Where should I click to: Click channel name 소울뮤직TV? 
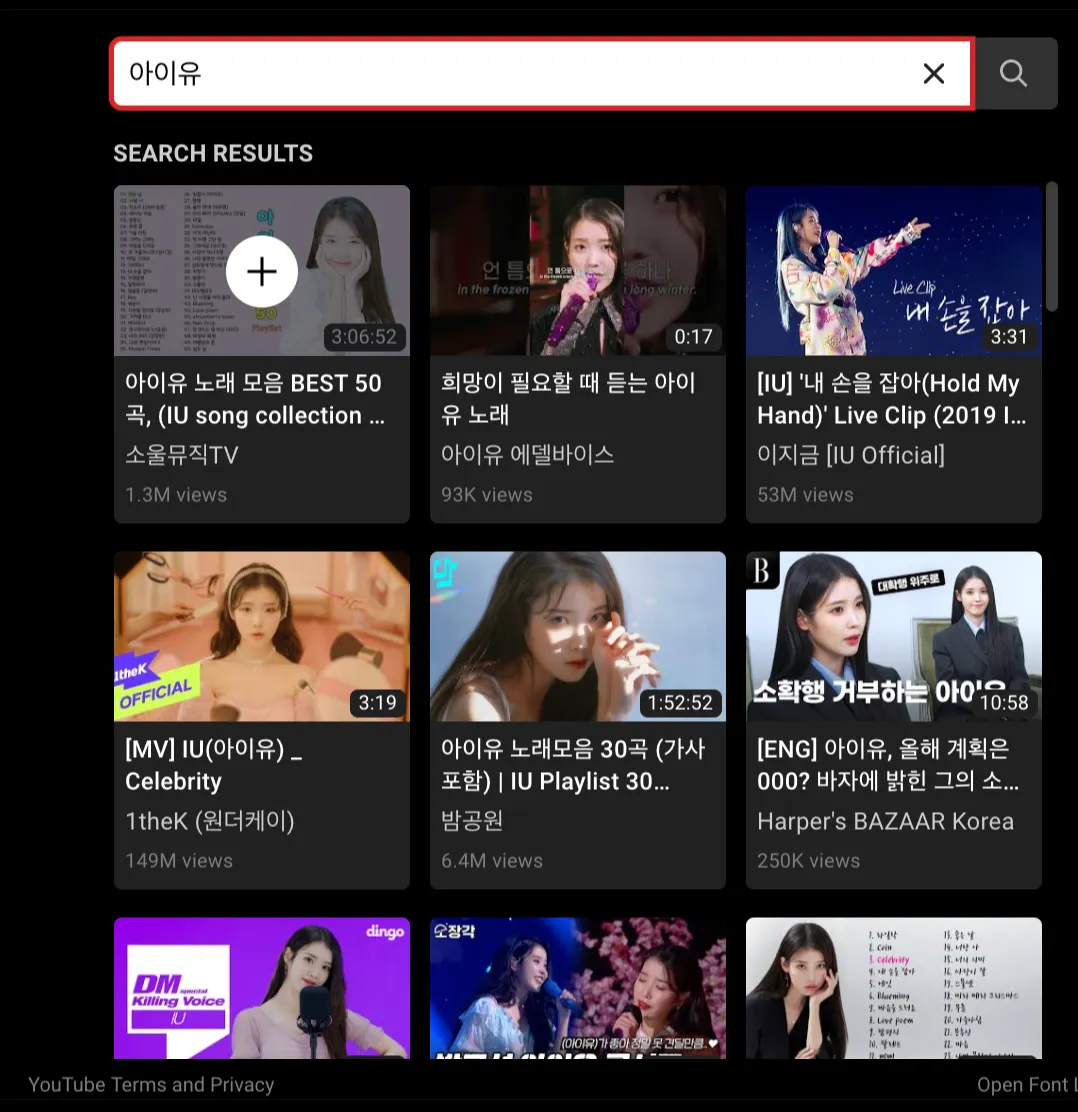pos(182,455)
